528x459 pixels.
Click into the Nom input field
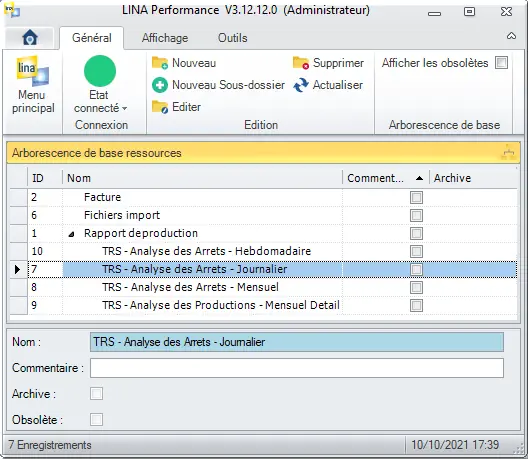(x=297, y=342)
